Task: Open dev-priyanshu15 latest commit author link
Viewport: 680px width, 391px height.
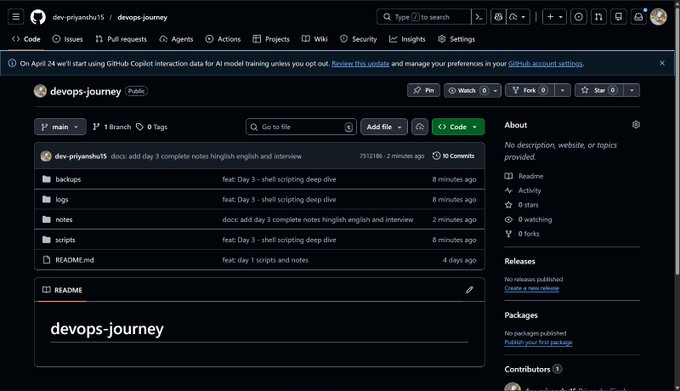Action: (x=81, y=156)
